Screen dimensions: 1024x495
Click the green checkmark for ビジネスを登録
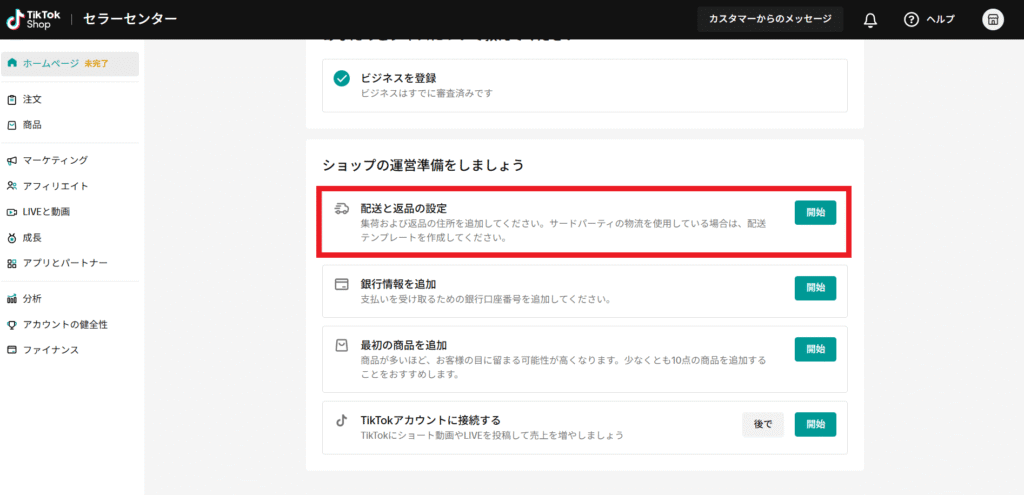[342, 79]
